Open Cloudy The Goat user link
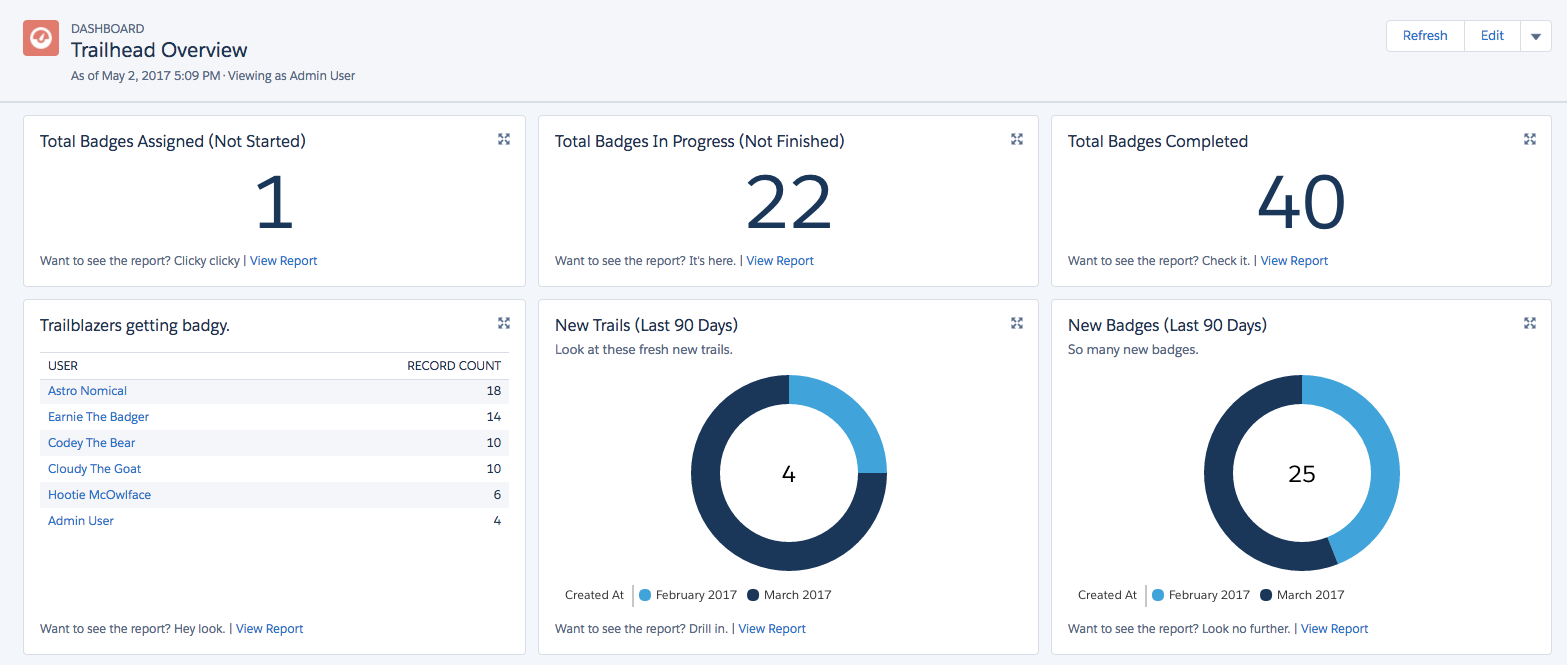 tap(94, 469)
